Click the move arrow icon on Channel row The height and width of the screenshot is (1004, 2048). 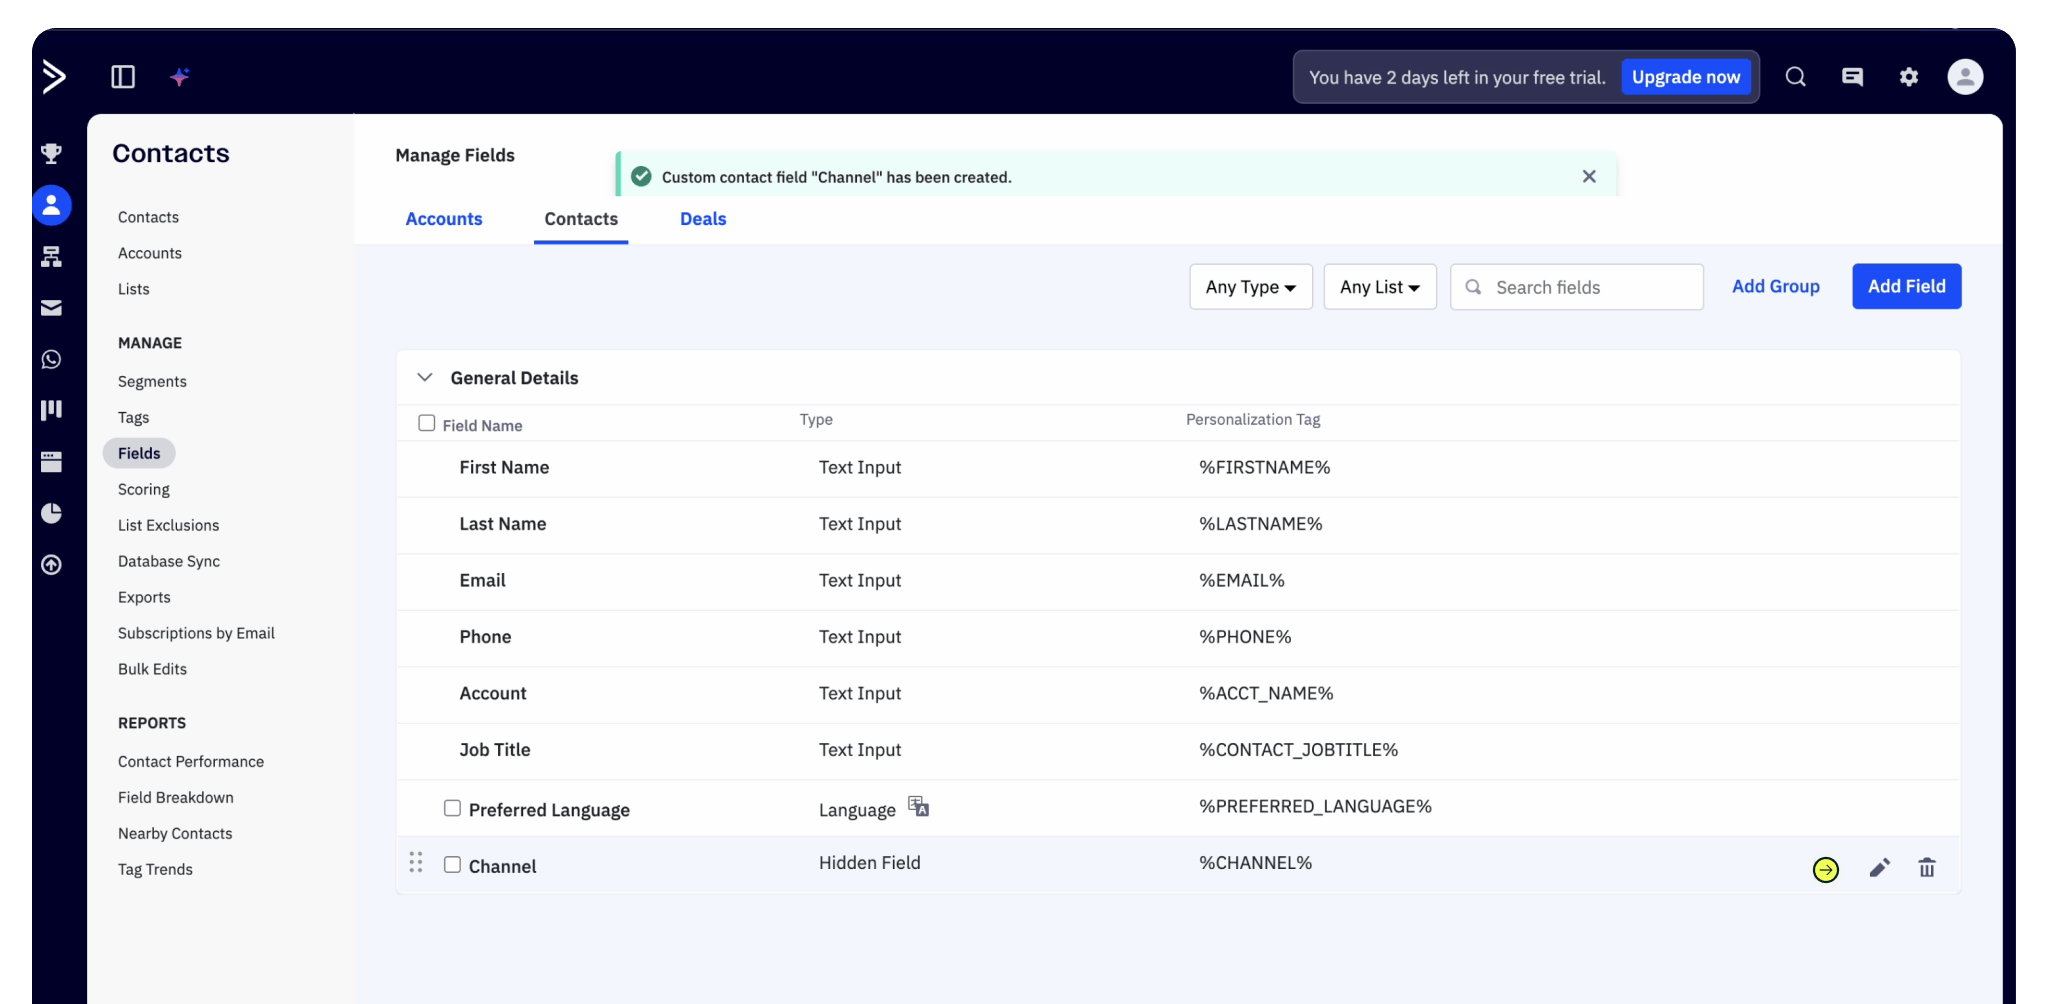[1826, 870]
